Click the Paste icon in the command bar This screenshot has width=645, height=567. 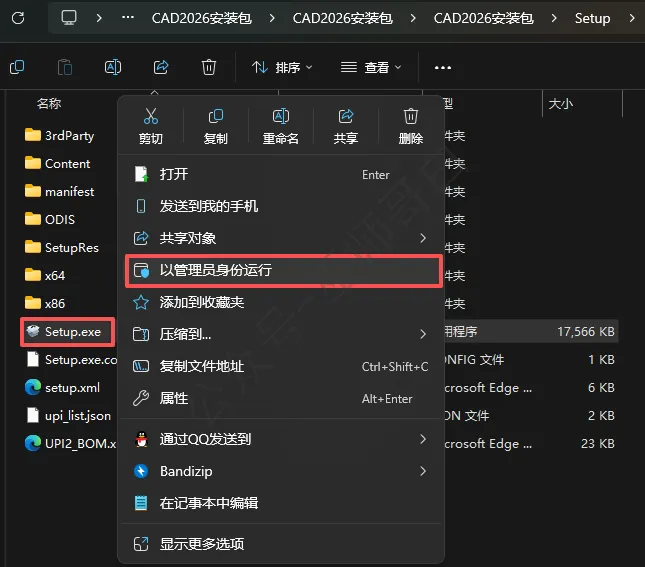point(65,67)
